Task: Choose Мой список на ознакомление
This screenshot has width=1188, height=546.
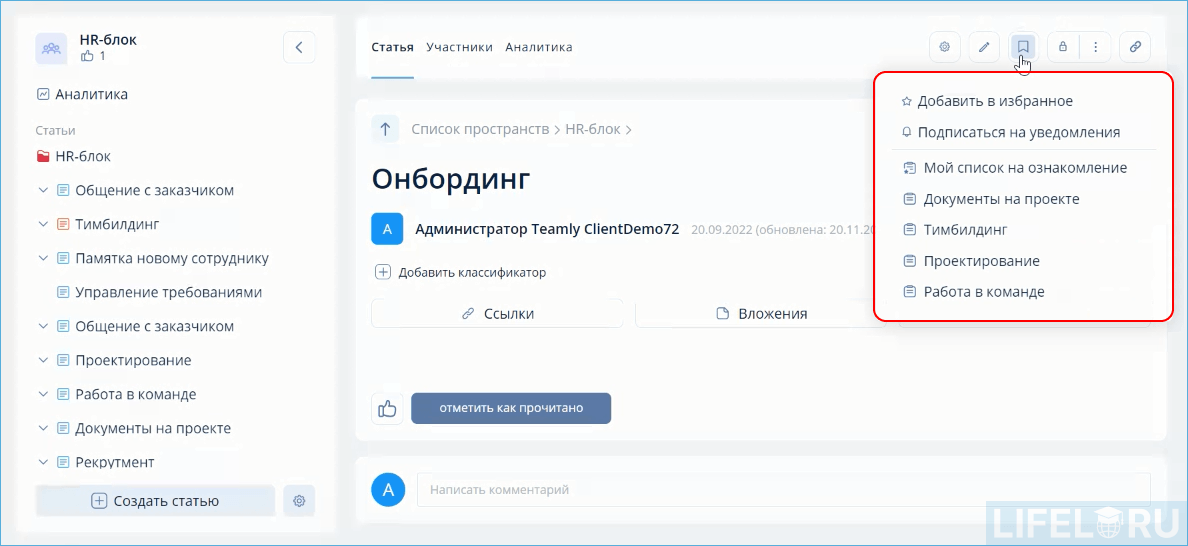Action: 1016,168
